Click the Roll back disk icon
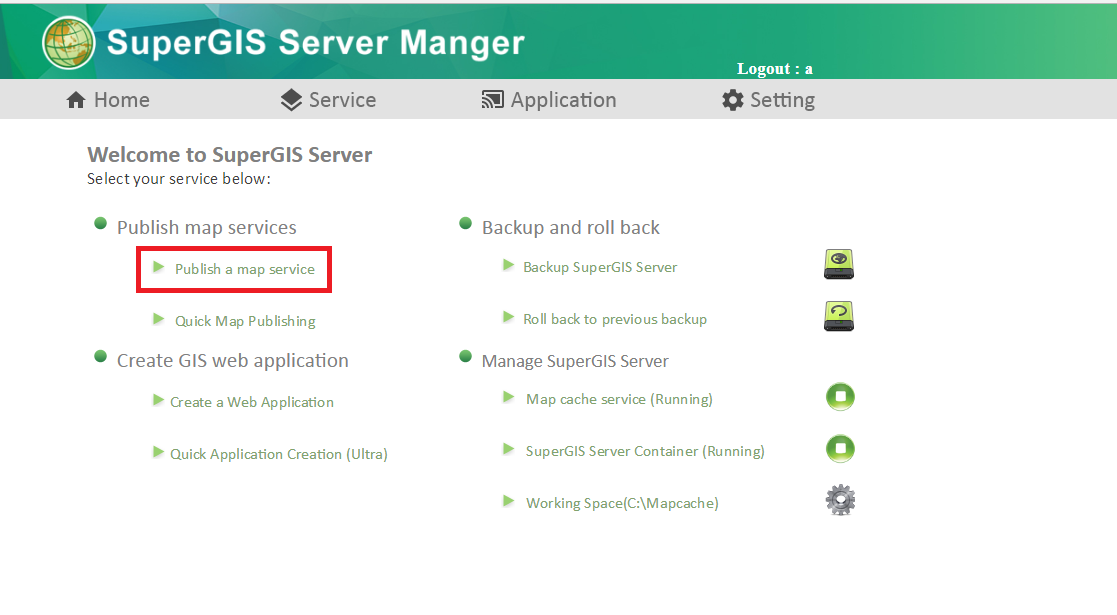The image size is (1117, 615). pyautogui.click(x=839, y=316)
